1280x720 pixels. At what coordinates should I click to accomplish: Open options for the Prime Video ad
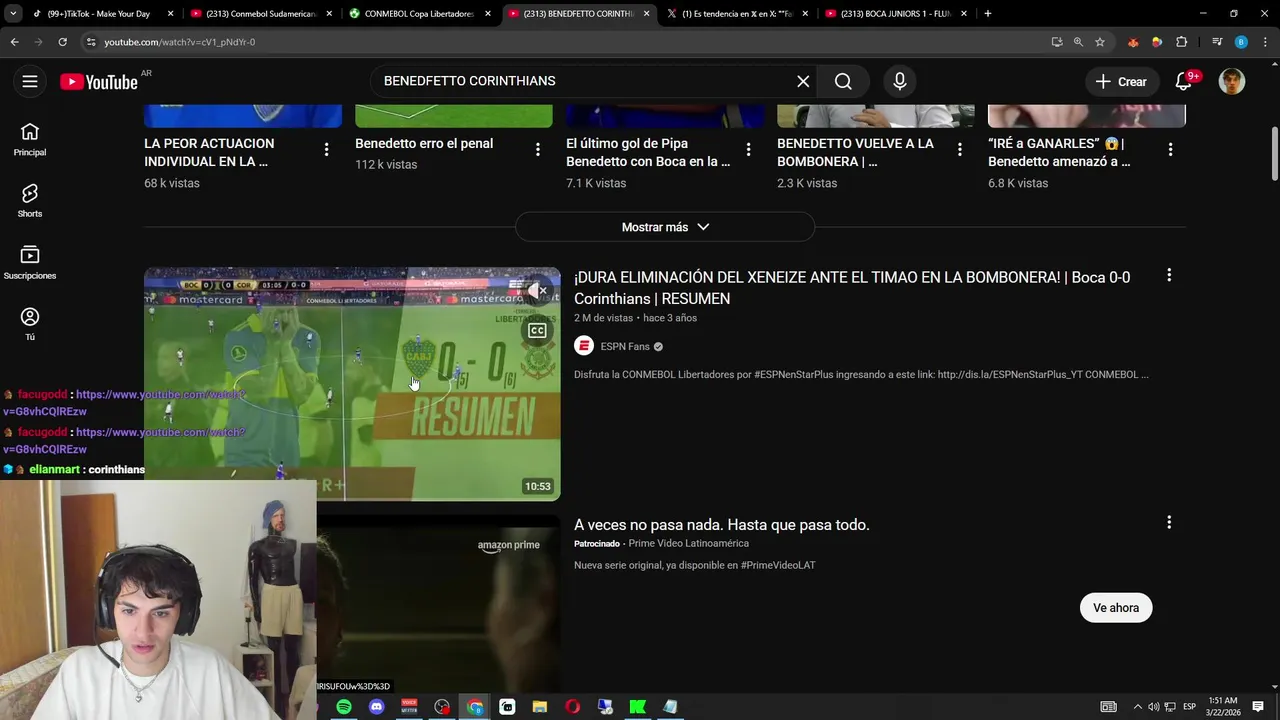point(1169,522)
